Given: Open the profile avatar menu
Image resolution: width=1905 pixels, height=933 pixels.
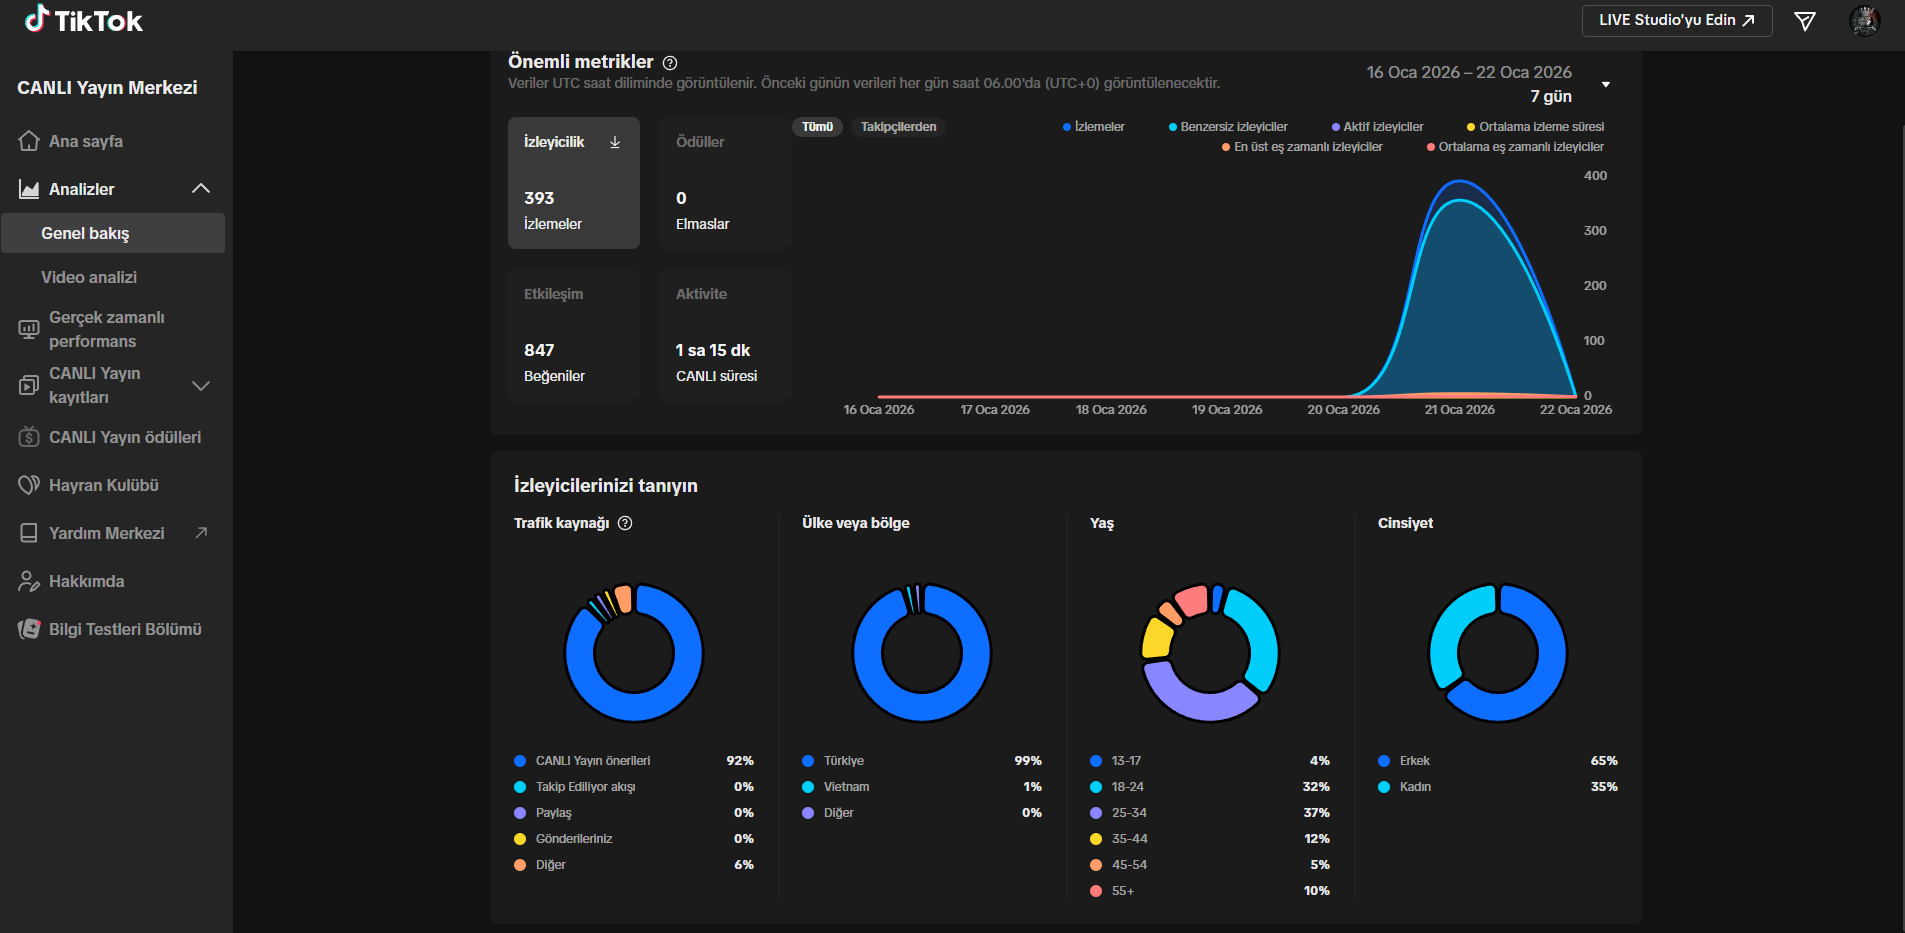Looking at the screenshot, I should pos(1864,20).
